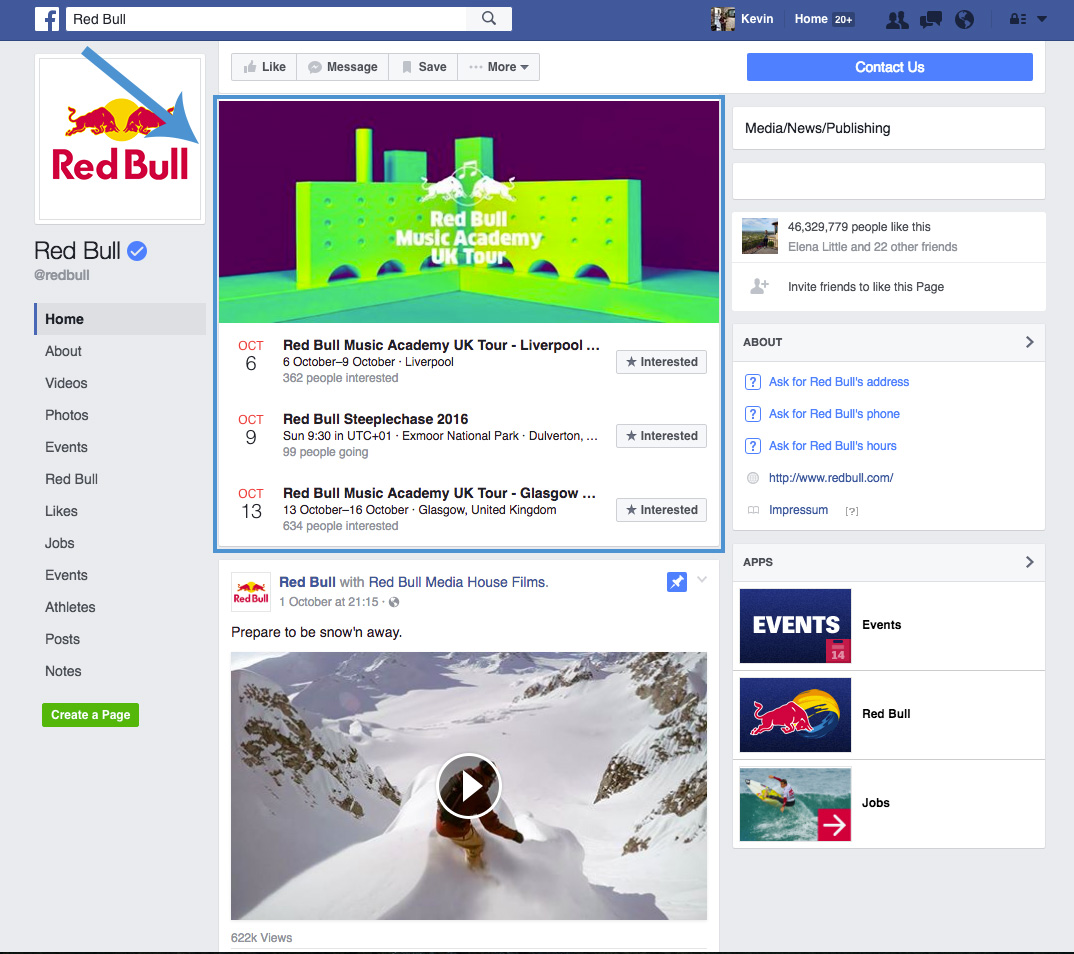
Task: Click the Media/News/Publishing category text
Action: click(x=817, y=128)
